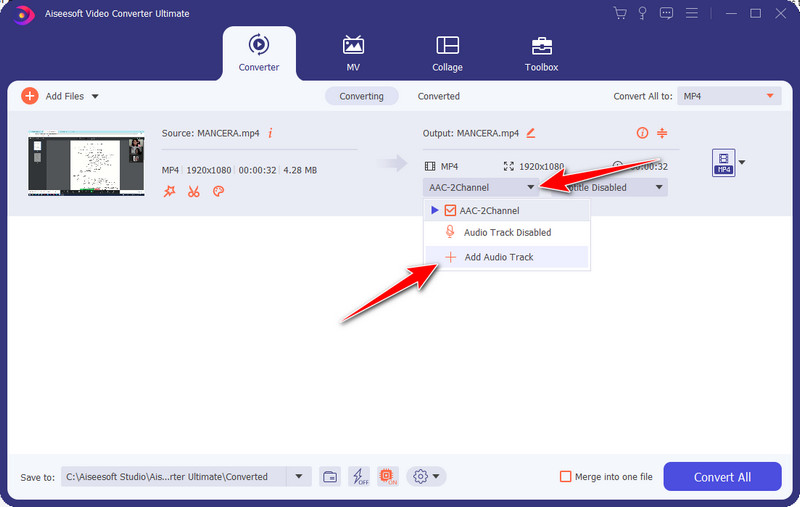Open the effects wand icon under the source
The width and height of the screenshot is (800, 507).
click(x=169, y=192)
